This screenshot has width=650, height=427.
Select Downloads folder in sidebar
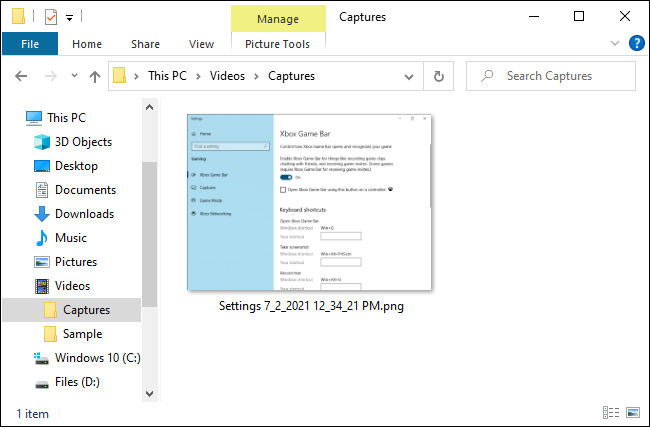point(84,214)
